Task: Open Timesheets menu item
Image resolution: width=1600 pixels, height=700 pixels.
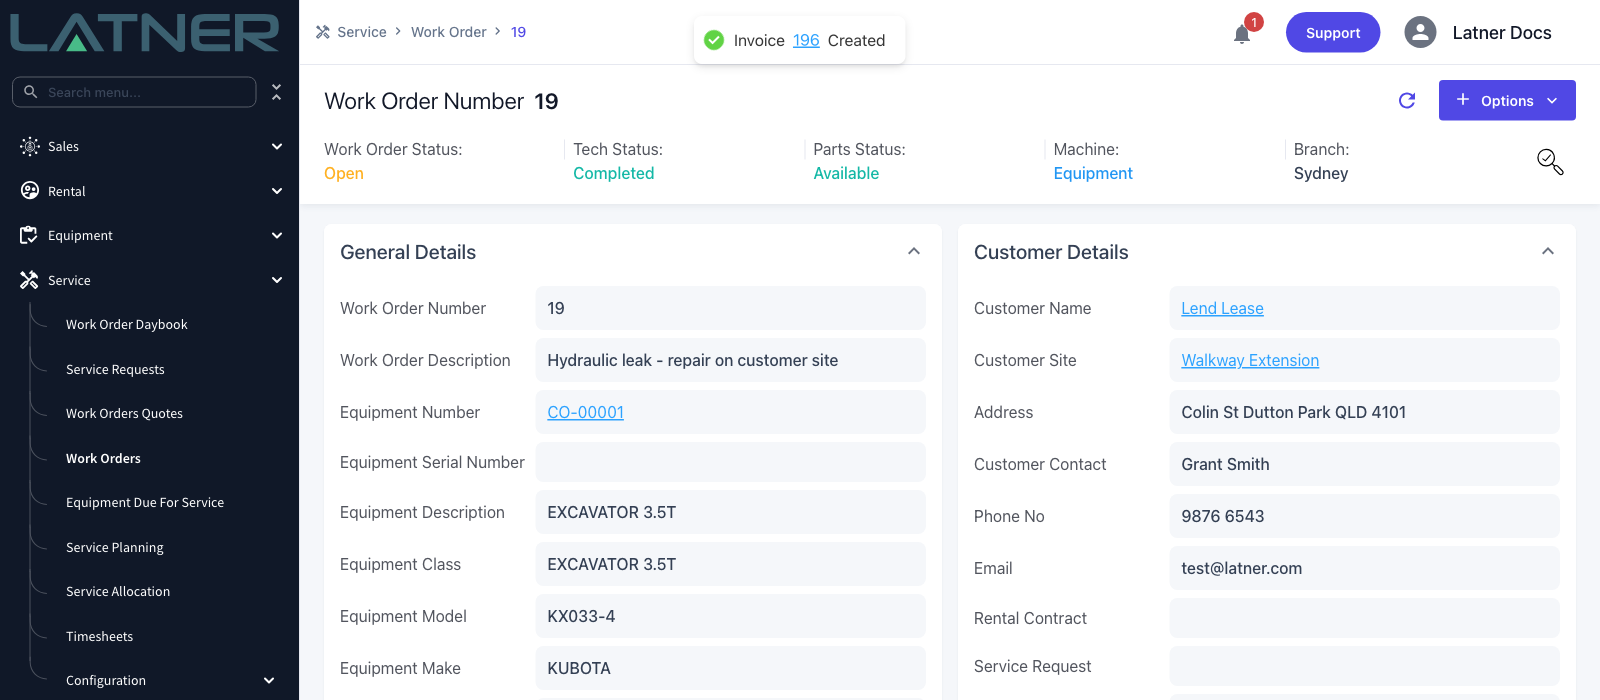Action: coord(99,636)
